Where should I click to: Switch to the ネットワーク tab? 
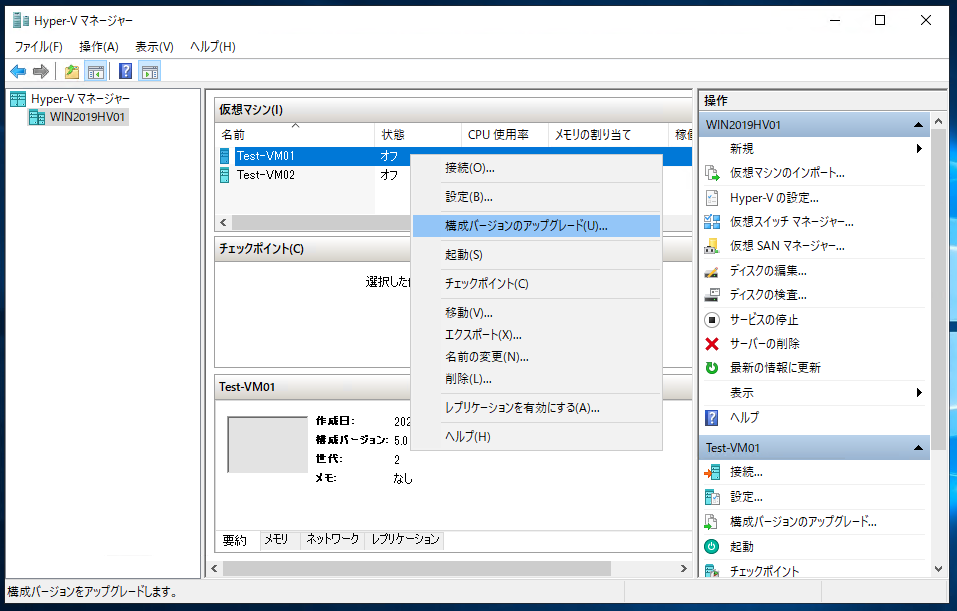point(332,539)
